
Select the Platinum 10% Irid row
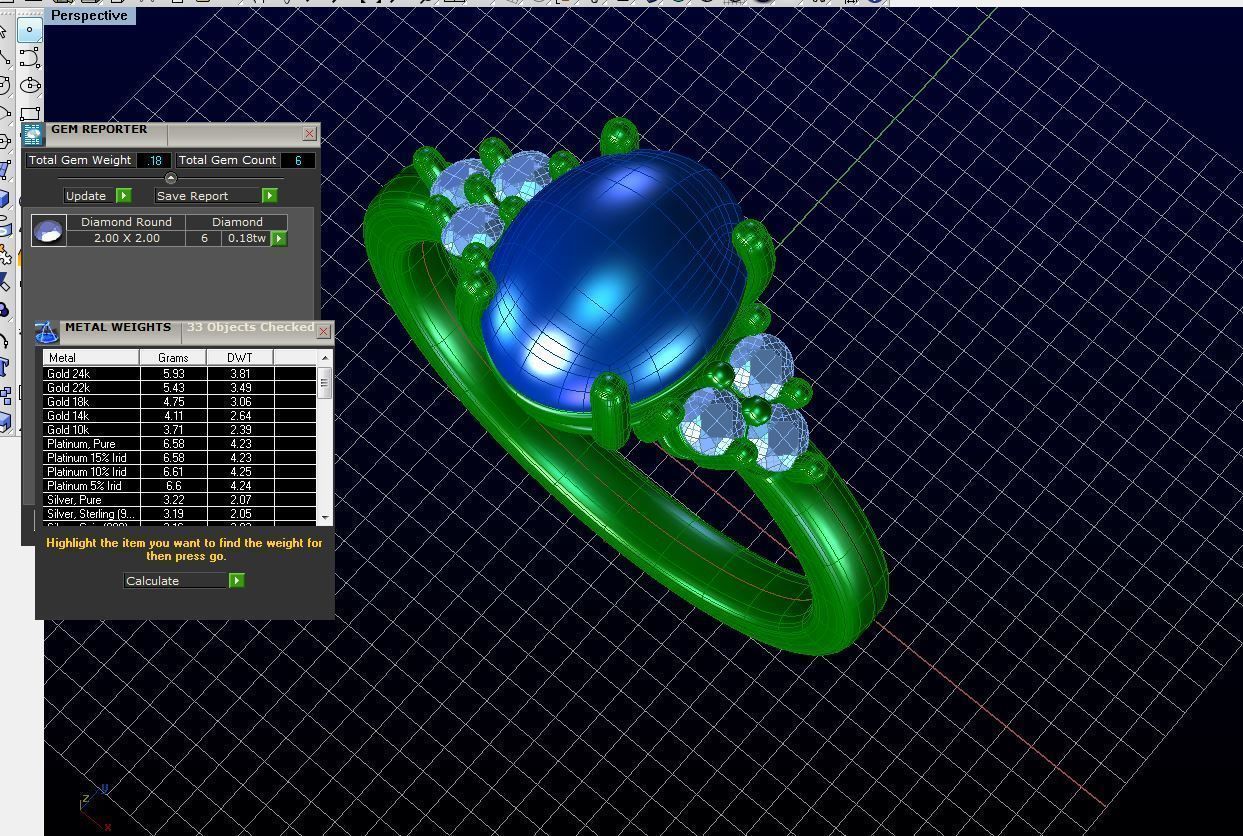[x=180, y=472]
